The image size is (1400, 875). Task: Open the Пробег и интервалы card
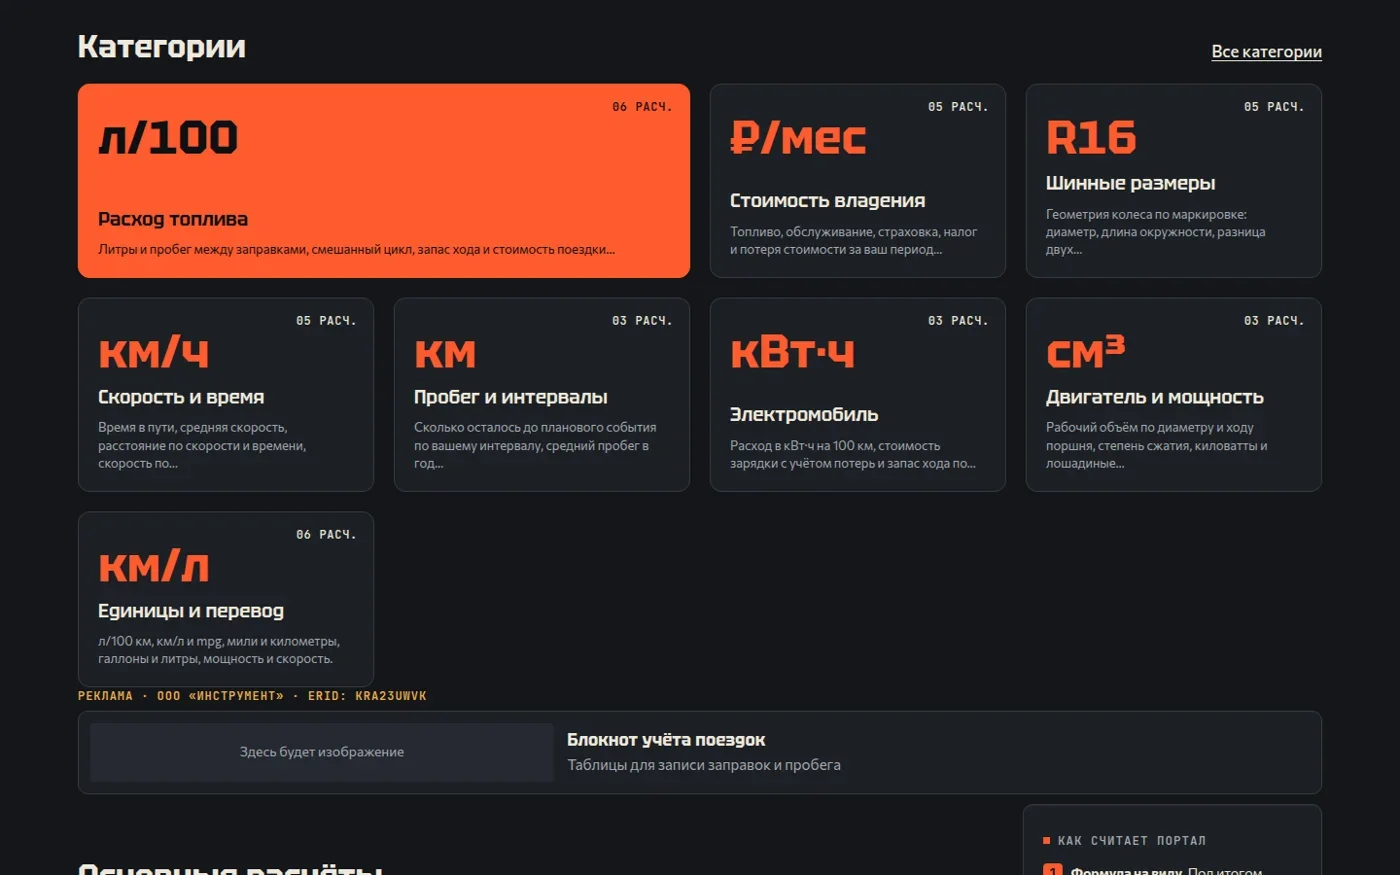pyautogui.click(x=542, y=395)
